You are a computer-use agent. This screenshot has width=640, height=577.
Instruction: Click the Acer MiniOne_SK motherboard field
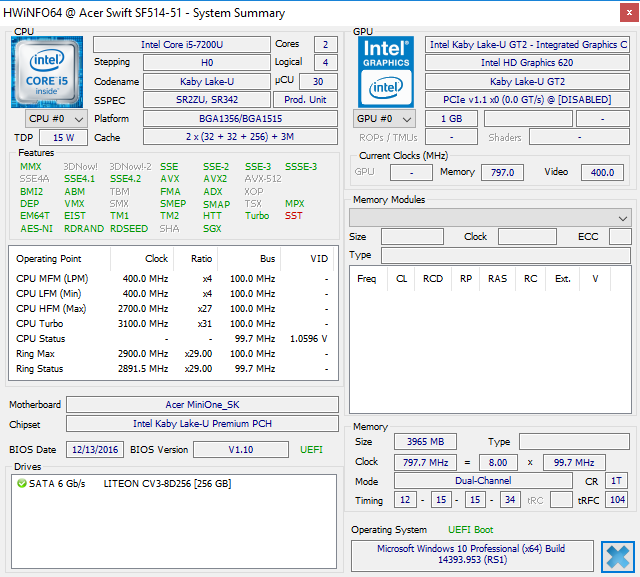click(201, 405)
